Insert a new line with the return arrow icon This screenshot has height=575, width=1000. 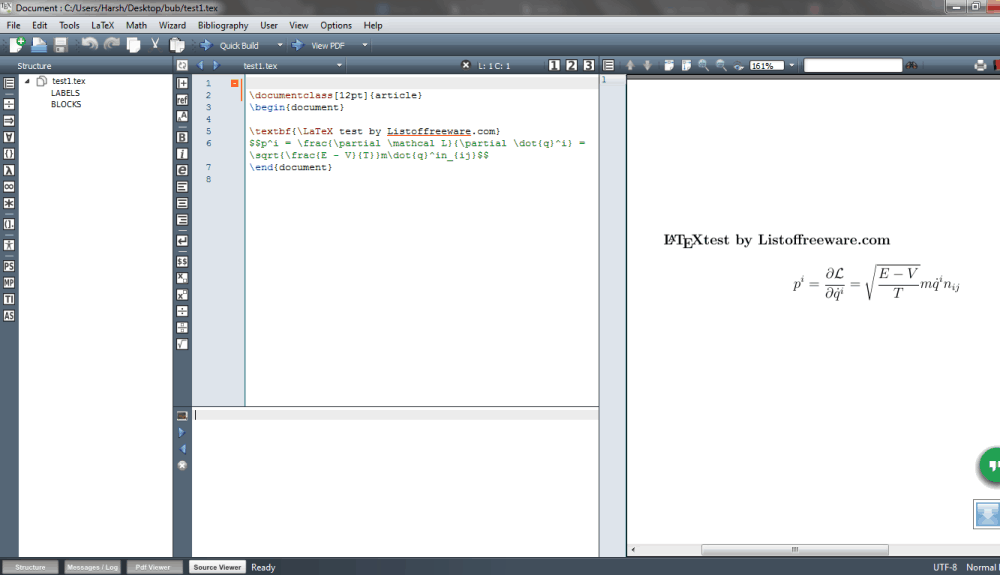[182, 241]
